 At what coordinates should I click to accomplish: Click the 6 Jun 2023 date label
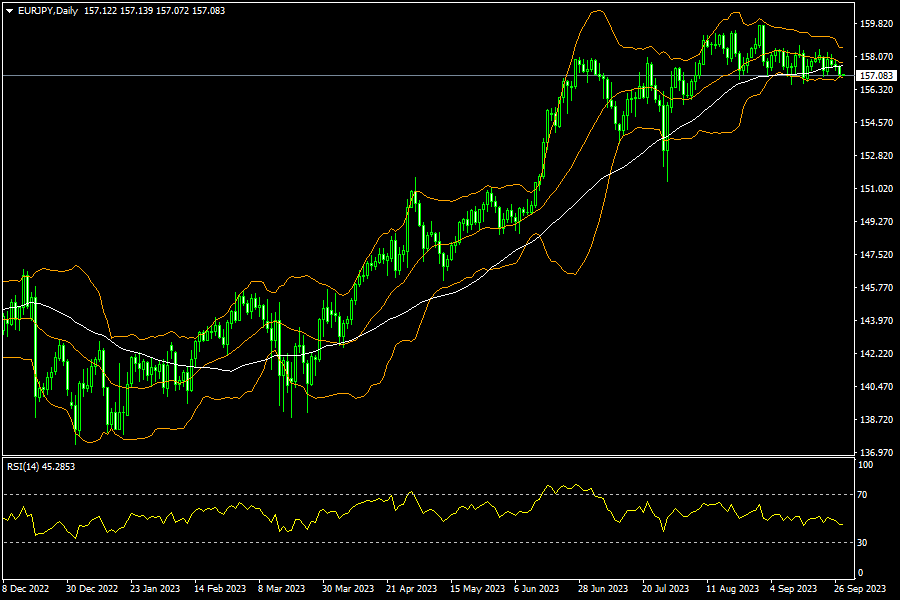point(537,589)
